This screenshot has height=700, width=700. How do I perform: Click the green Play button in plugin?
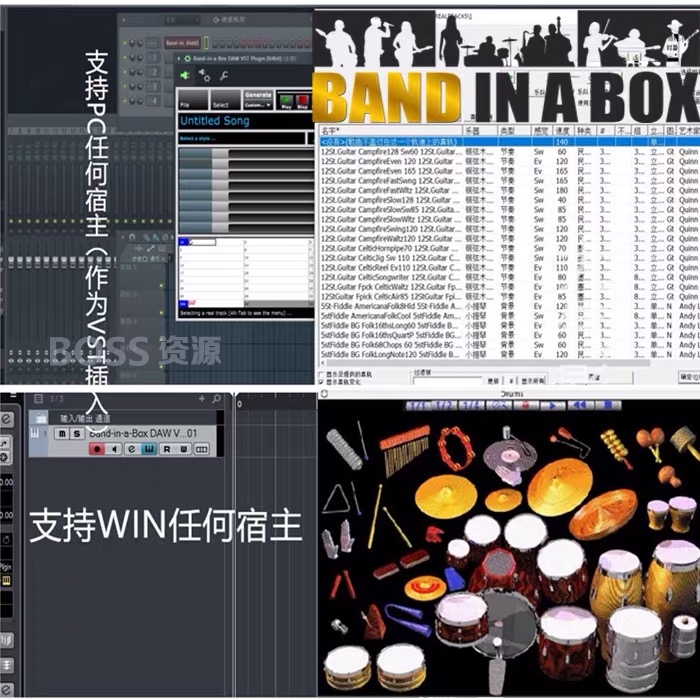coord(287,100)
